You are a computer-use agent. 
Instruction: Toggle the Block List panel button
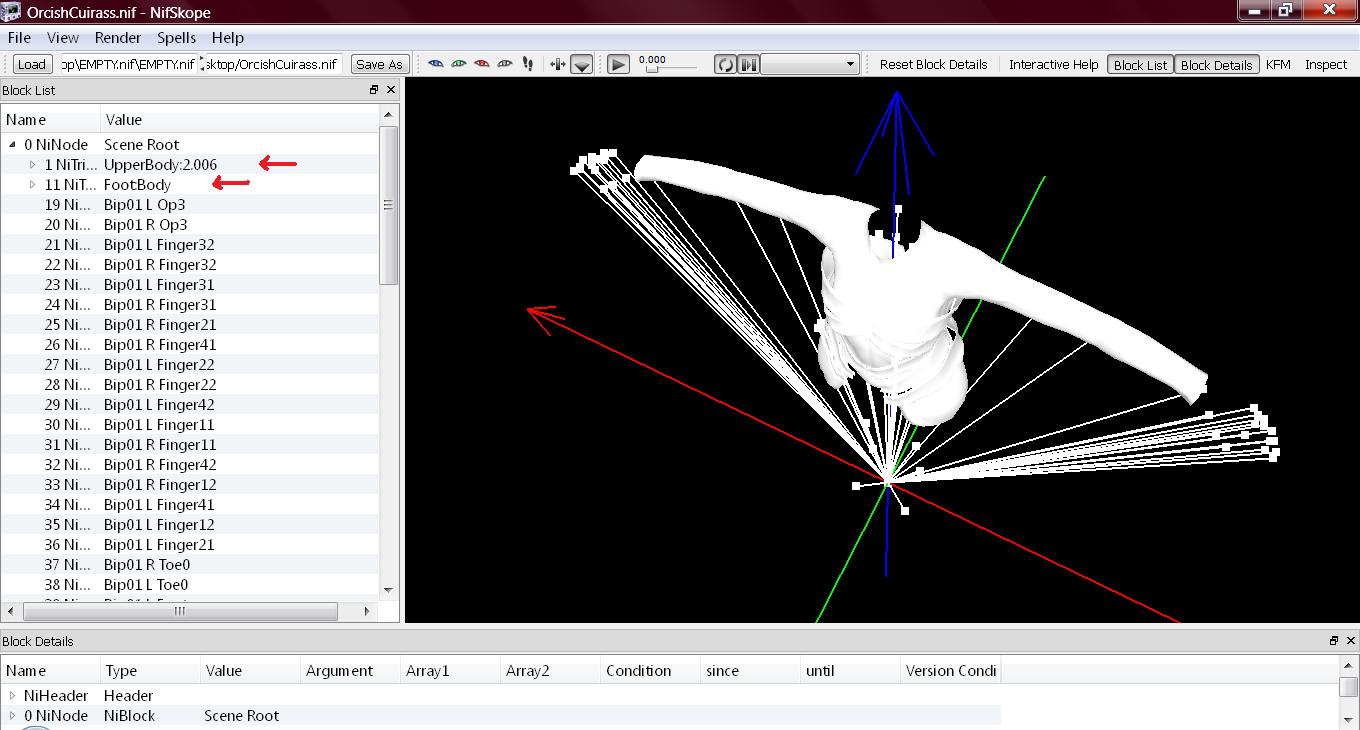(x=1140, y=65)
